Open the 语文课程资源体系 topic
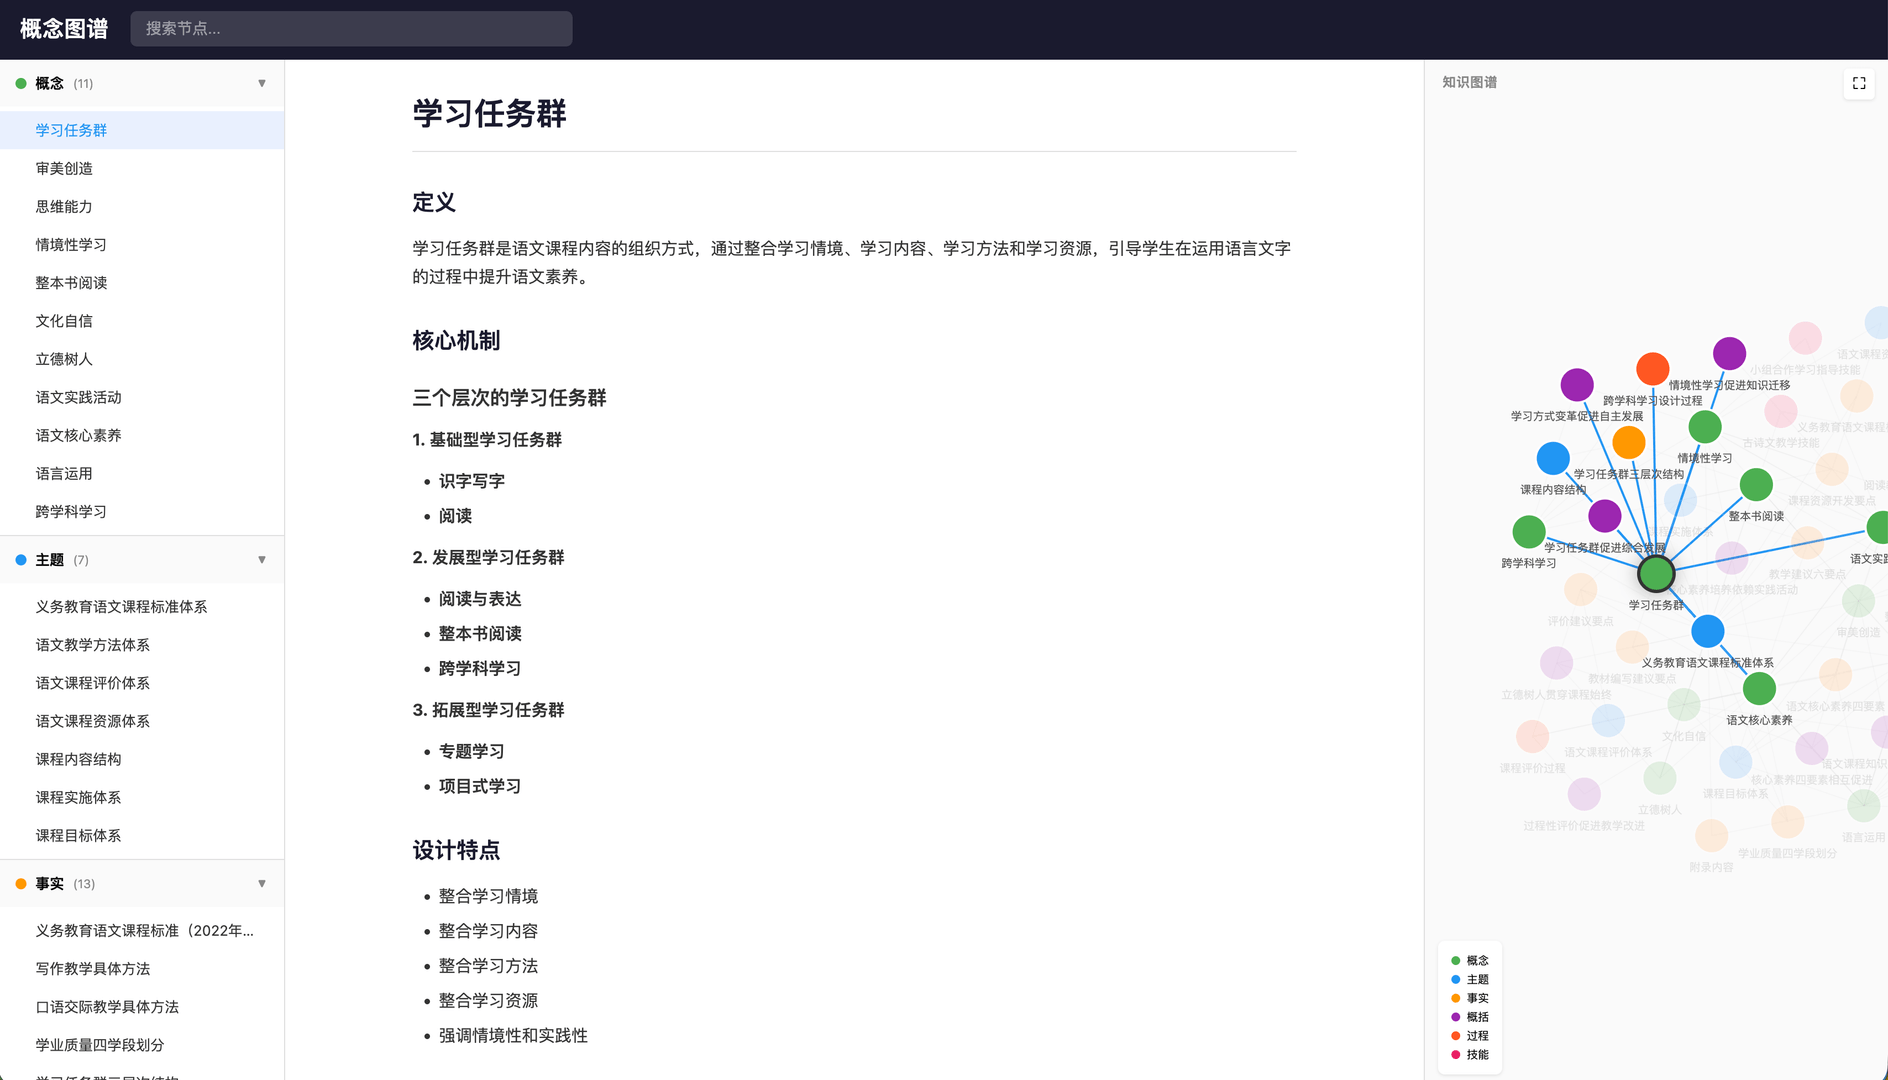Image resolution: width=1888 pixels, height=1080 pixels. 142,721
